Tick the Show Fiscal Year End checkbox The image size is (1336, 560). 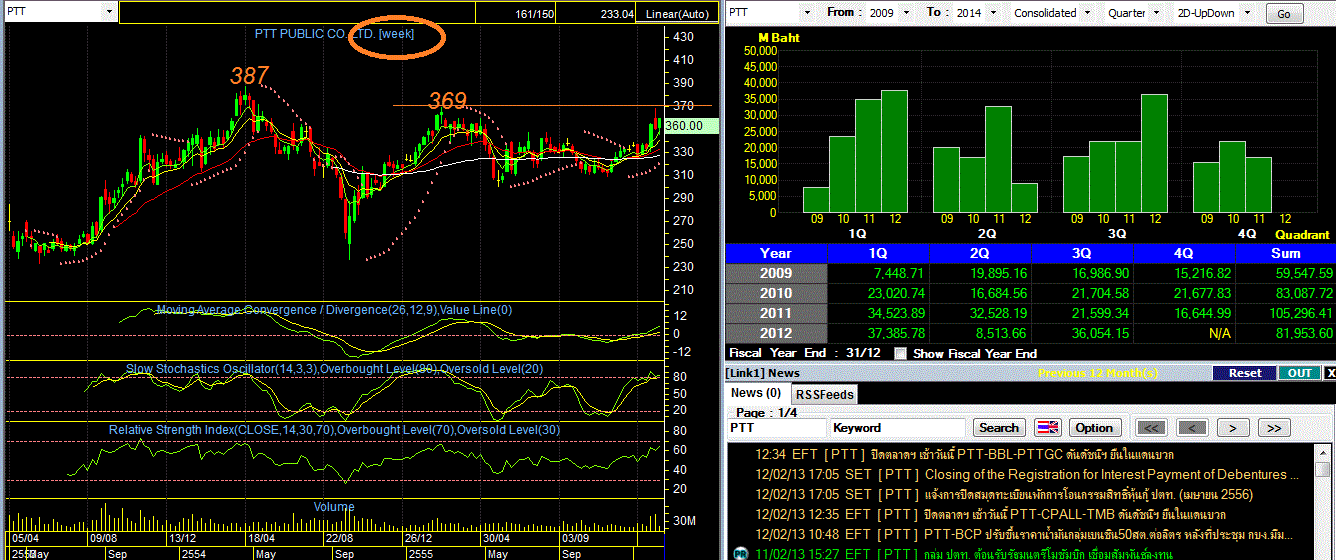(900, 353)
